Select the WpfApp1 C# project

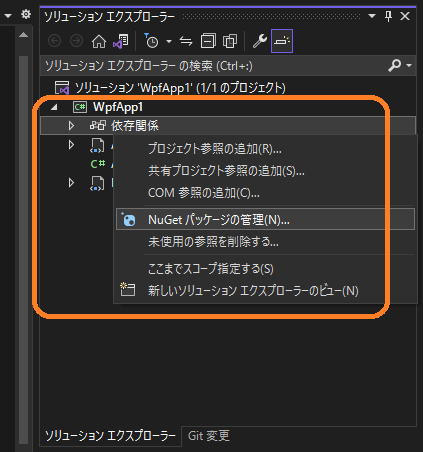[118, 107]
